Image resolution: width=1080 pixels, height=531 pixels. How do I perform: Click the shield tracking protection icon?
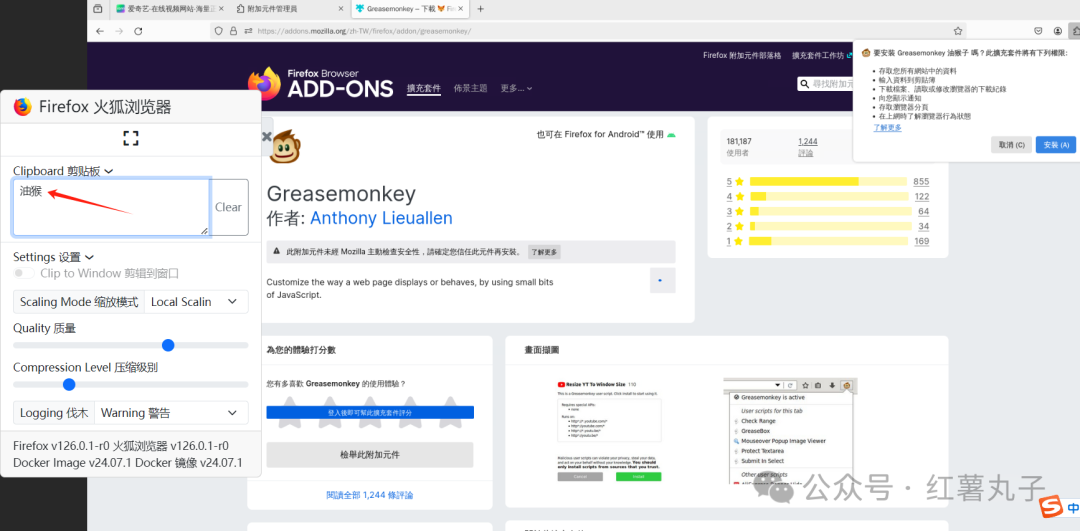coord(219,31)
